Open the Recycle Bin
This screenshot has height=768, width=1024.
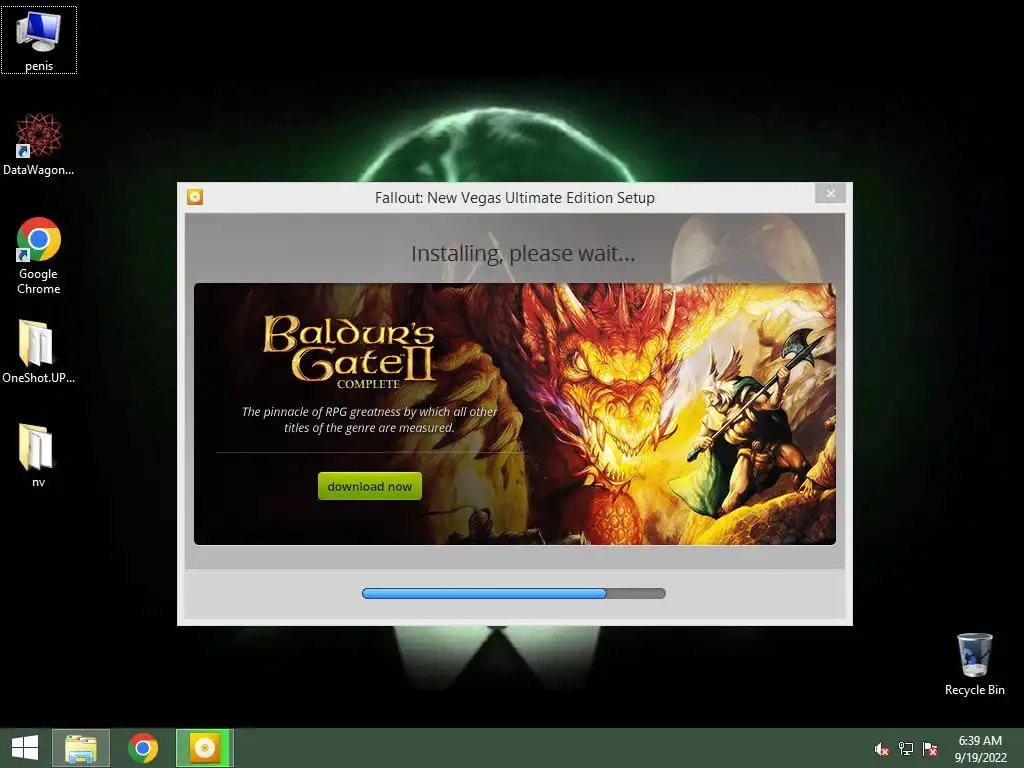pyautogui.click(x=974, y=664)
